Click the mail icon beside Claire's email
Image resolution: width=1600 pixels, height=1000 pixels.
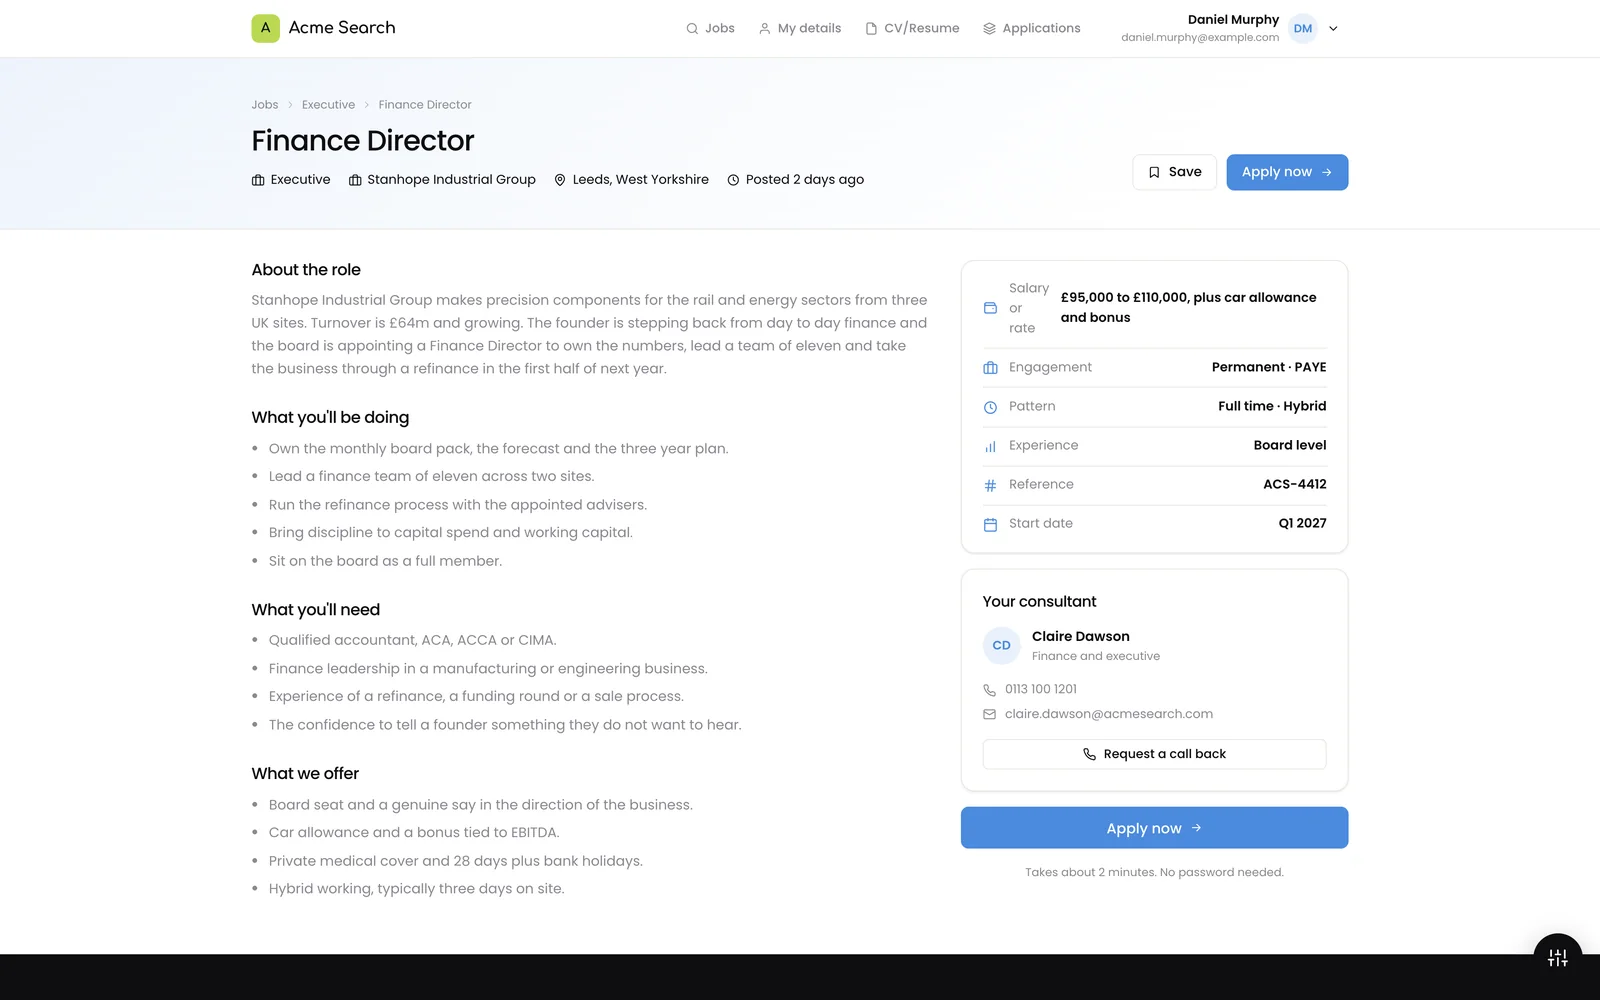[989, 714]
